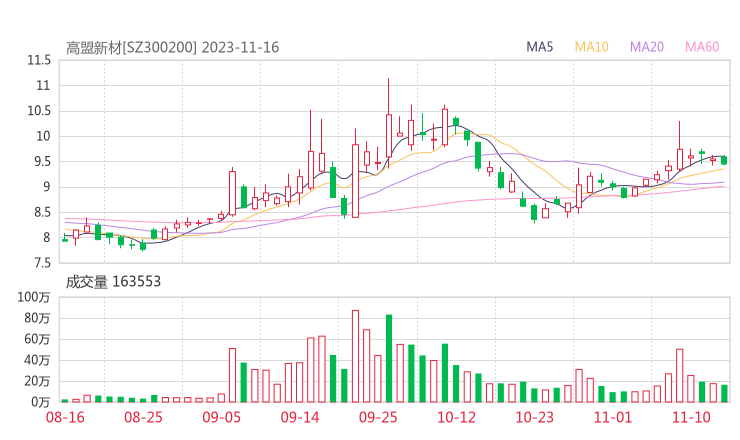Screen dimensions: 740x440
Task: Click the MA10 legend label
Action: tap(591, 47)
